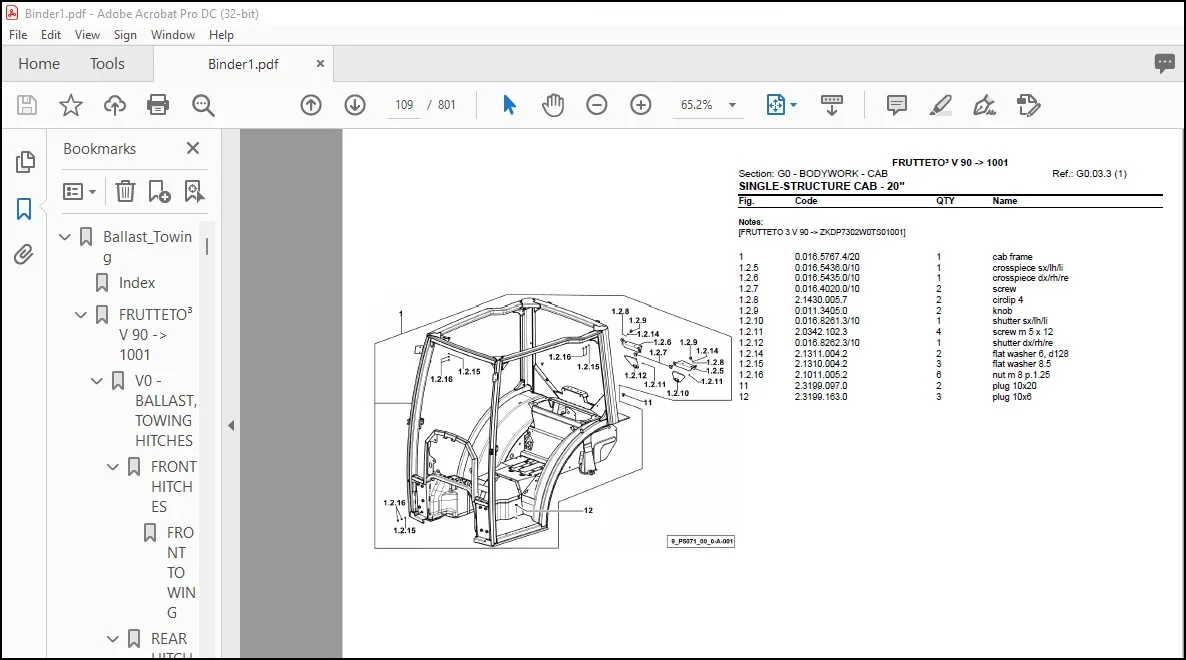Click the Ref.: G0.03.3 (1) text
The height and width of the screenshot is (660, 1186).
tap(1089, 174)
